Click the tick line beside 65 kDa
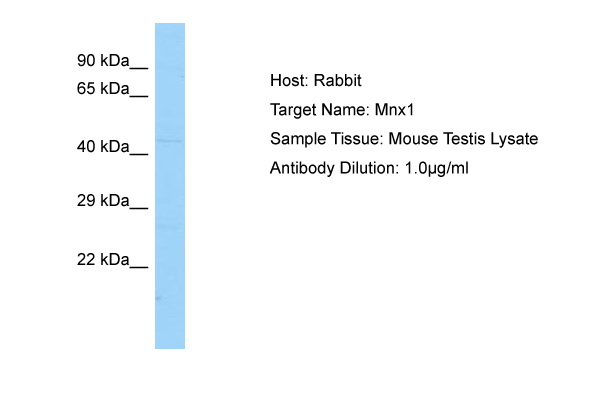 [x=139, y=96]
